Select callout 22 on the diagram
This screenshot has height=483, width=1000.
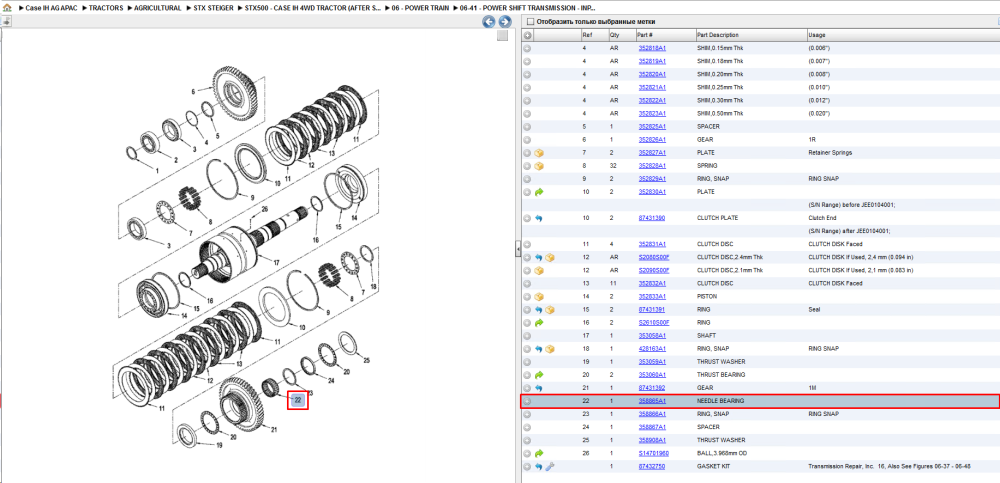(298, 399)
